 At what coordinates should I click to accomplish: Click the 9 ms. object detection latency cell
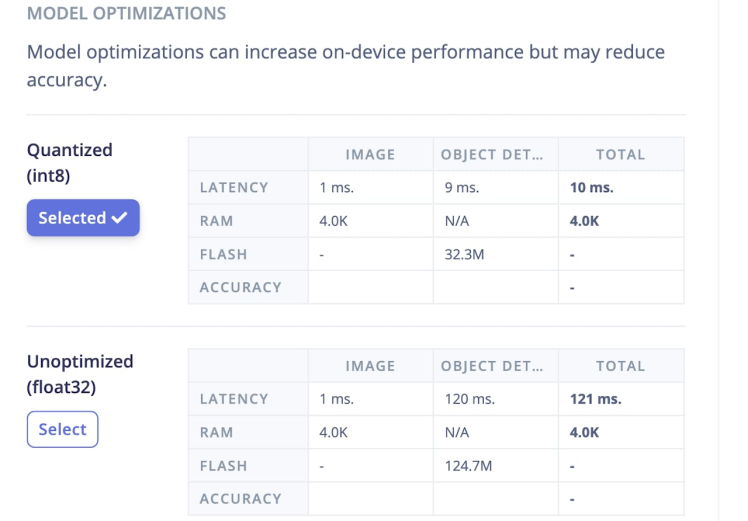(x=462, y=187)
